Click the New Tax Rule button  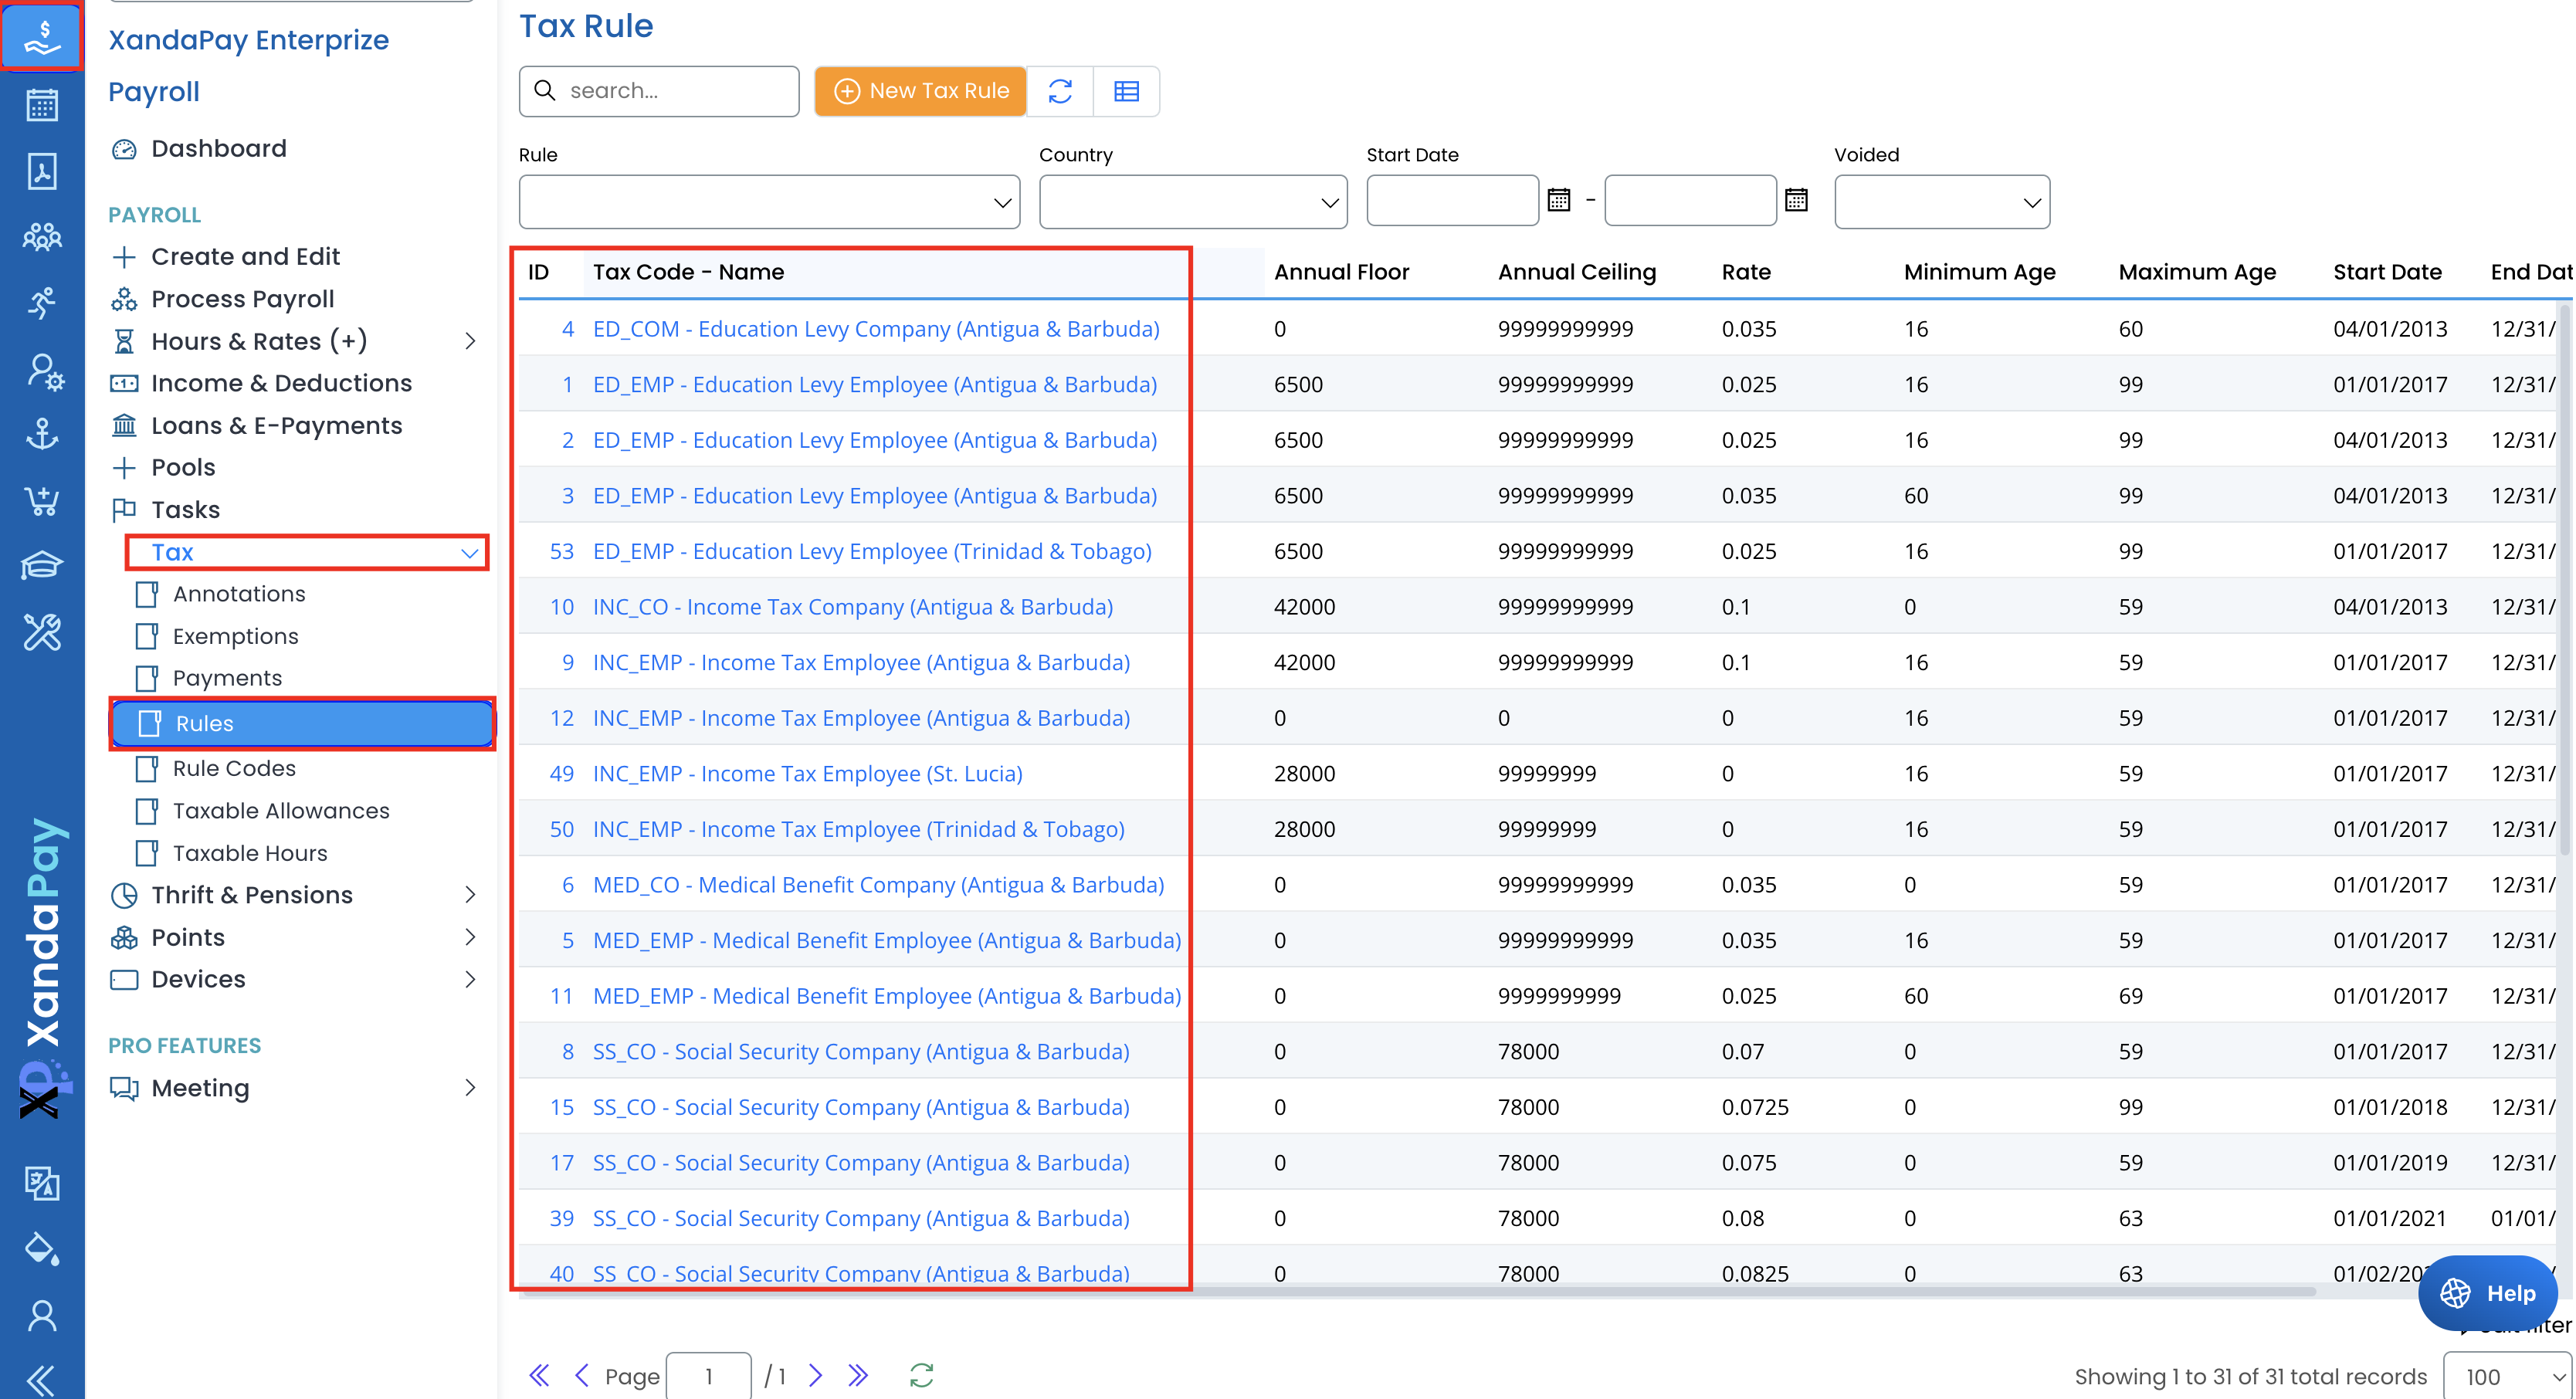coord(920,91)
